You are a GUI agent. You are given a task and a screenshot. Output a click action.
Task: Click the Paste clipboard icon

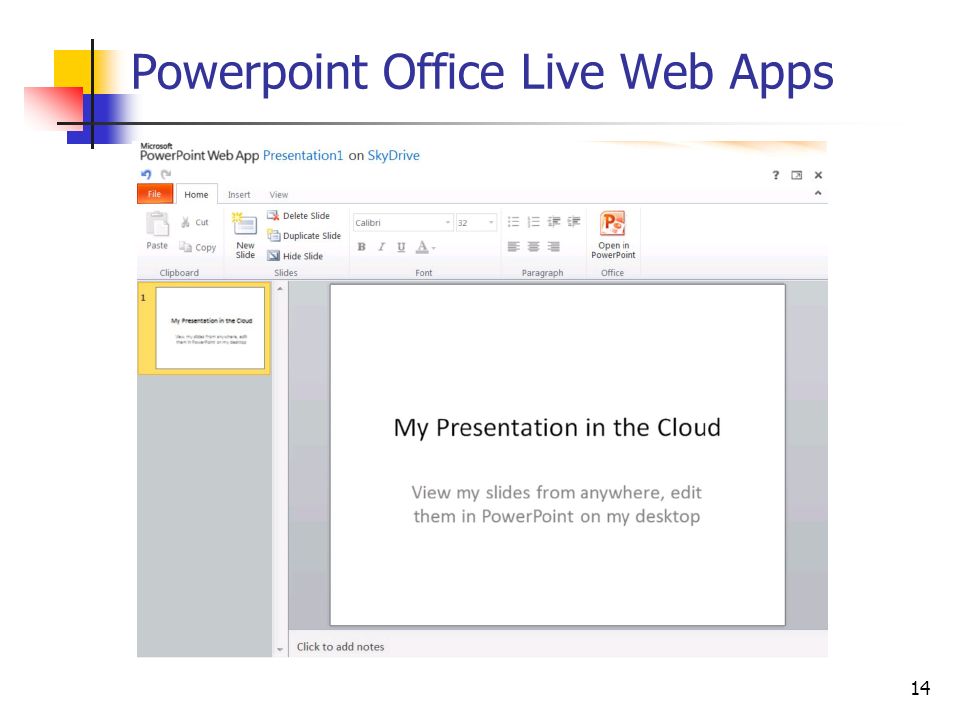coord(157,224)
